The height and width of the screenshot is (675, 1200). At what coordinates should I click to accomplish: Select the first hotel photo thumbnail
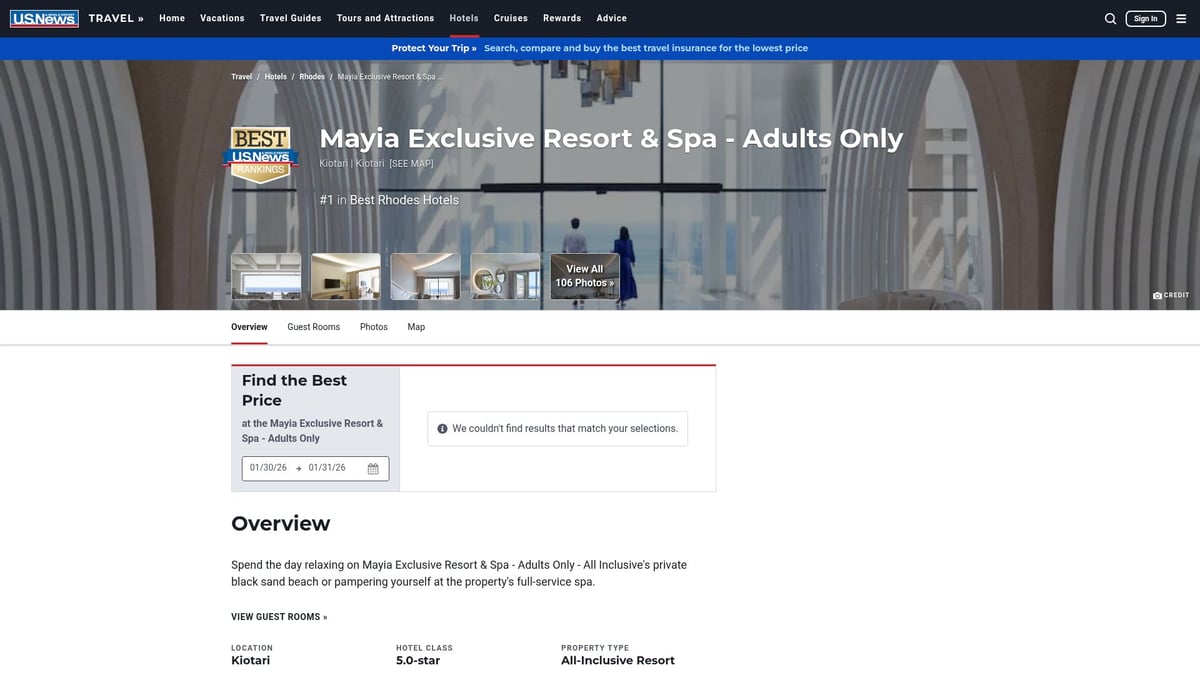(265, 275)
